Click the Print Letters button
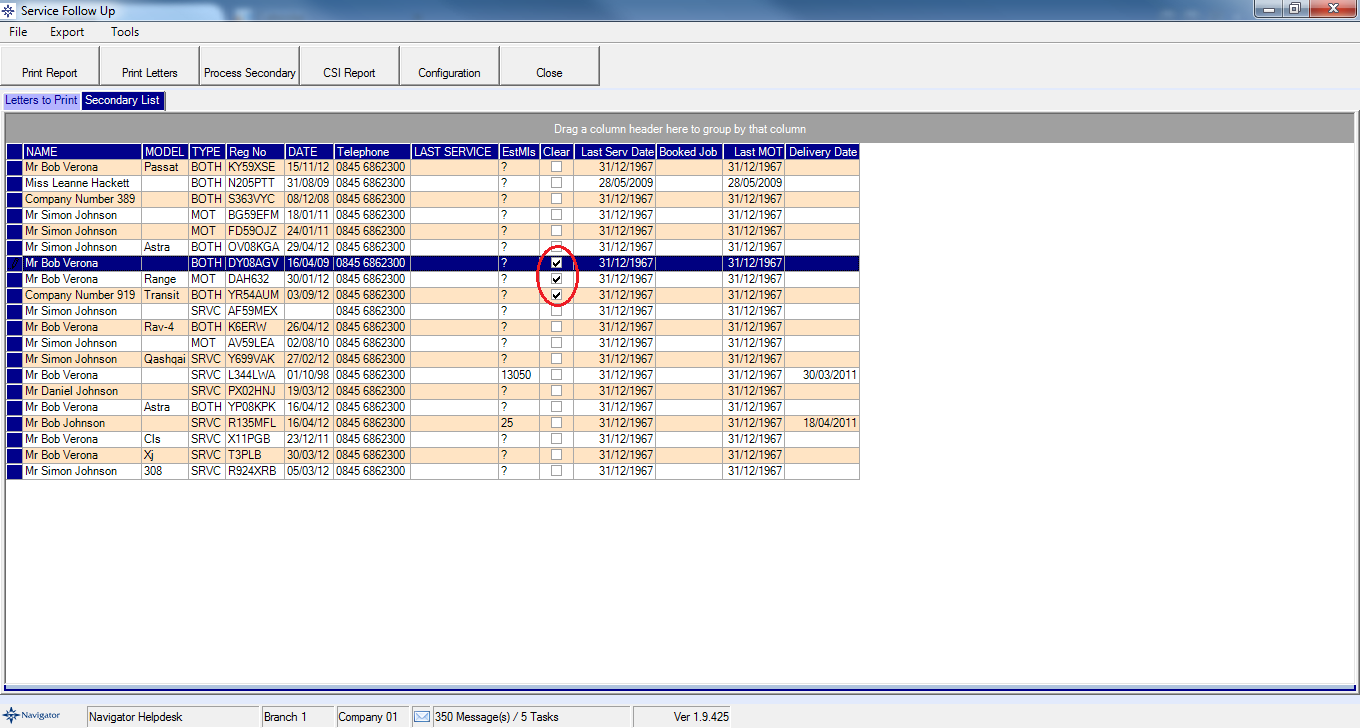Viewport: 1360px width, 728px height. tap(150, 66)
